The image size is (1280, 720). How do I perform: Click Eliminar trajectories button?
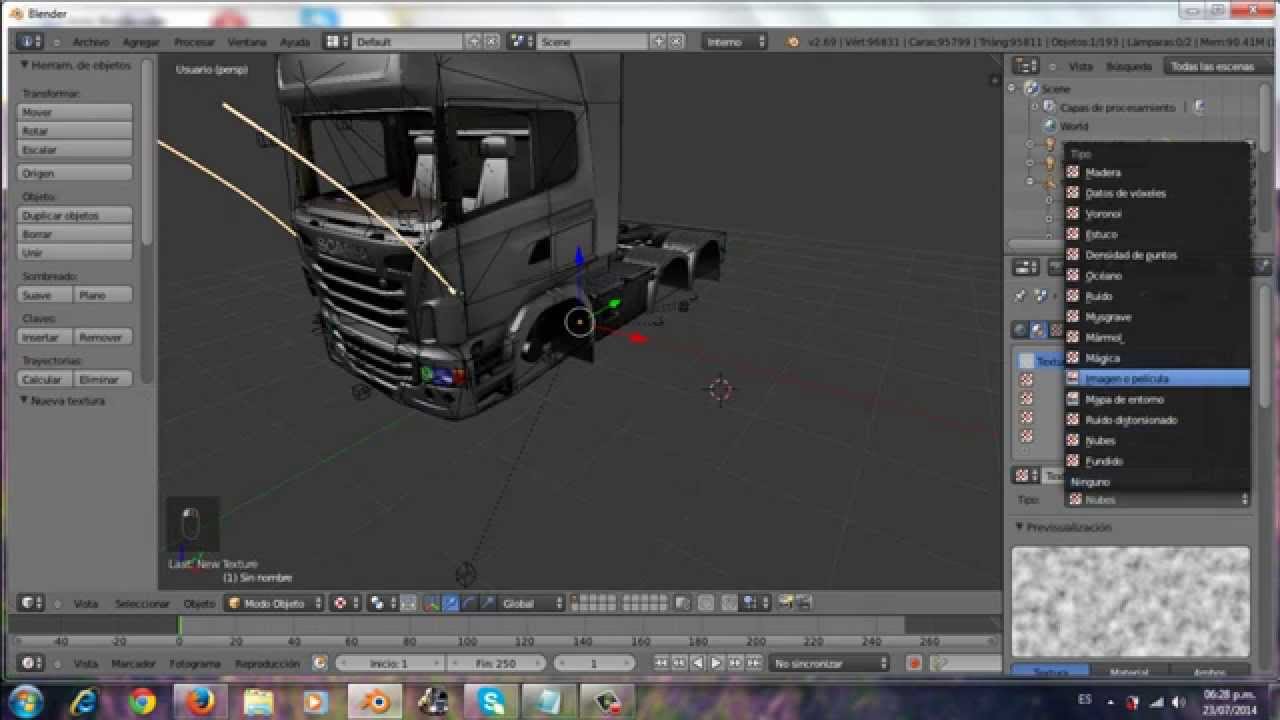[104, 379]
